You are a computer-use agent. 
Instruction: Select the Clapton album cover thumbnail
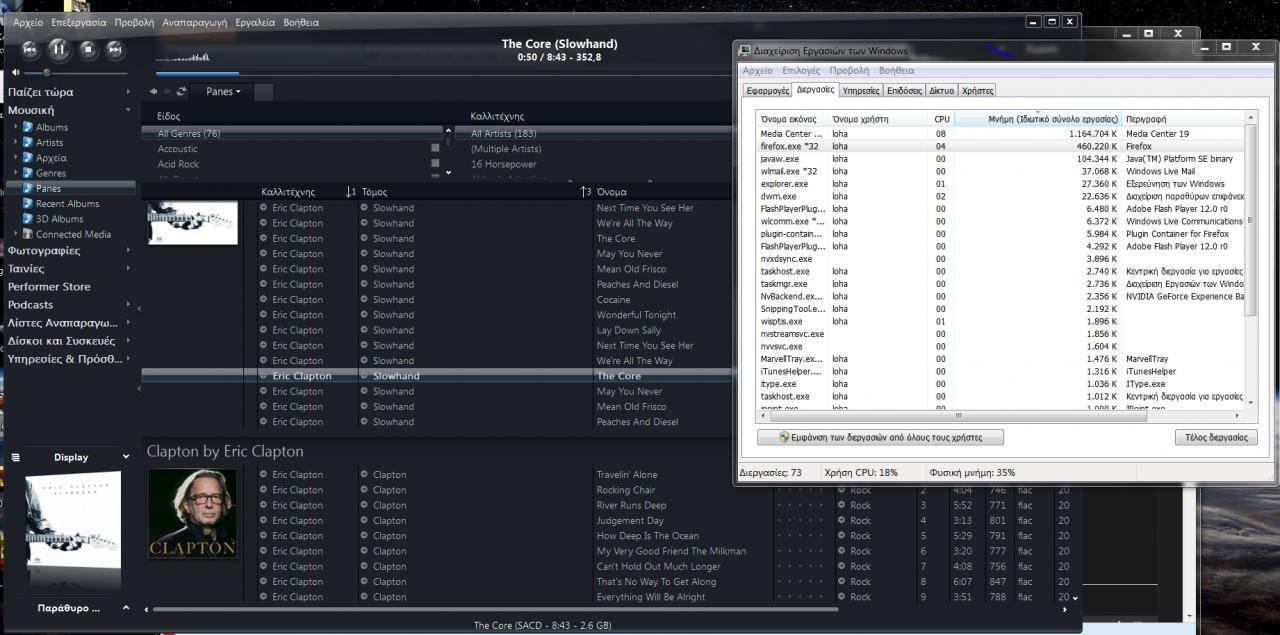pyautogui.click(x=192, y=513)
